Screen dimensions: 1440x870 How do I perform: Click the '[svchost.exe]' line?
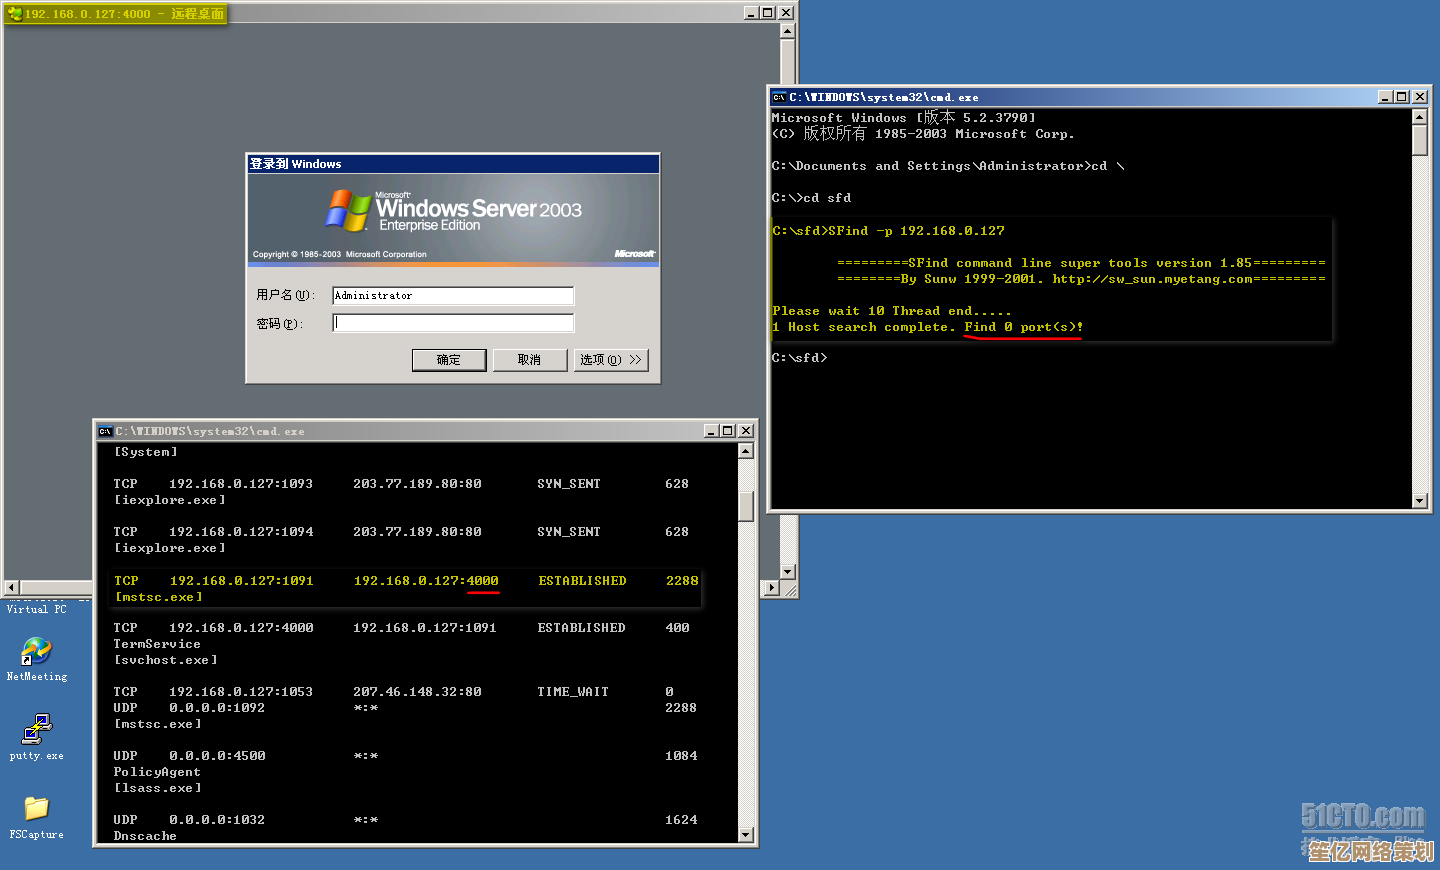click(165, 660)
